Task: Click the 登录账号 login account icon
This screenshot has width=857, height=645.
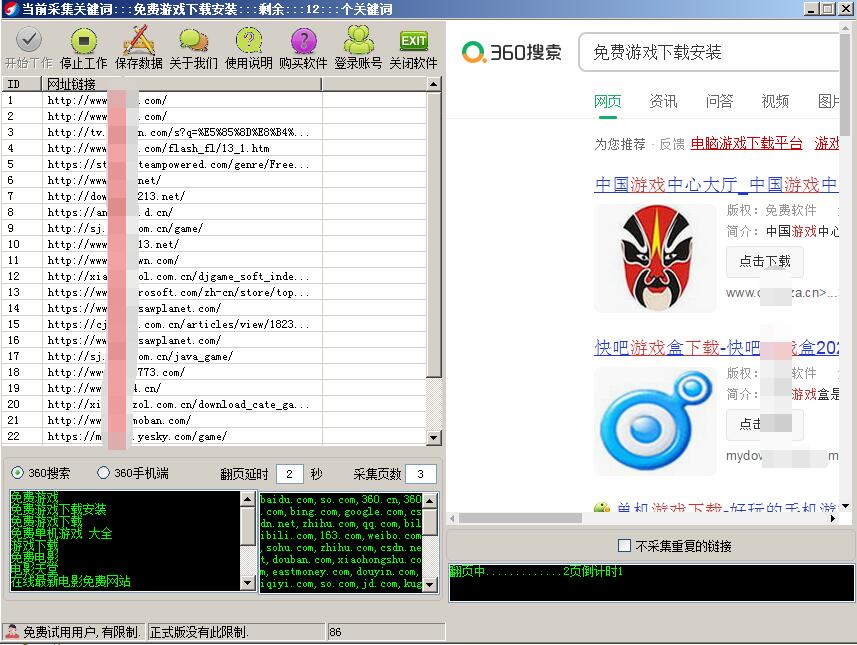Action: [358, 41]
